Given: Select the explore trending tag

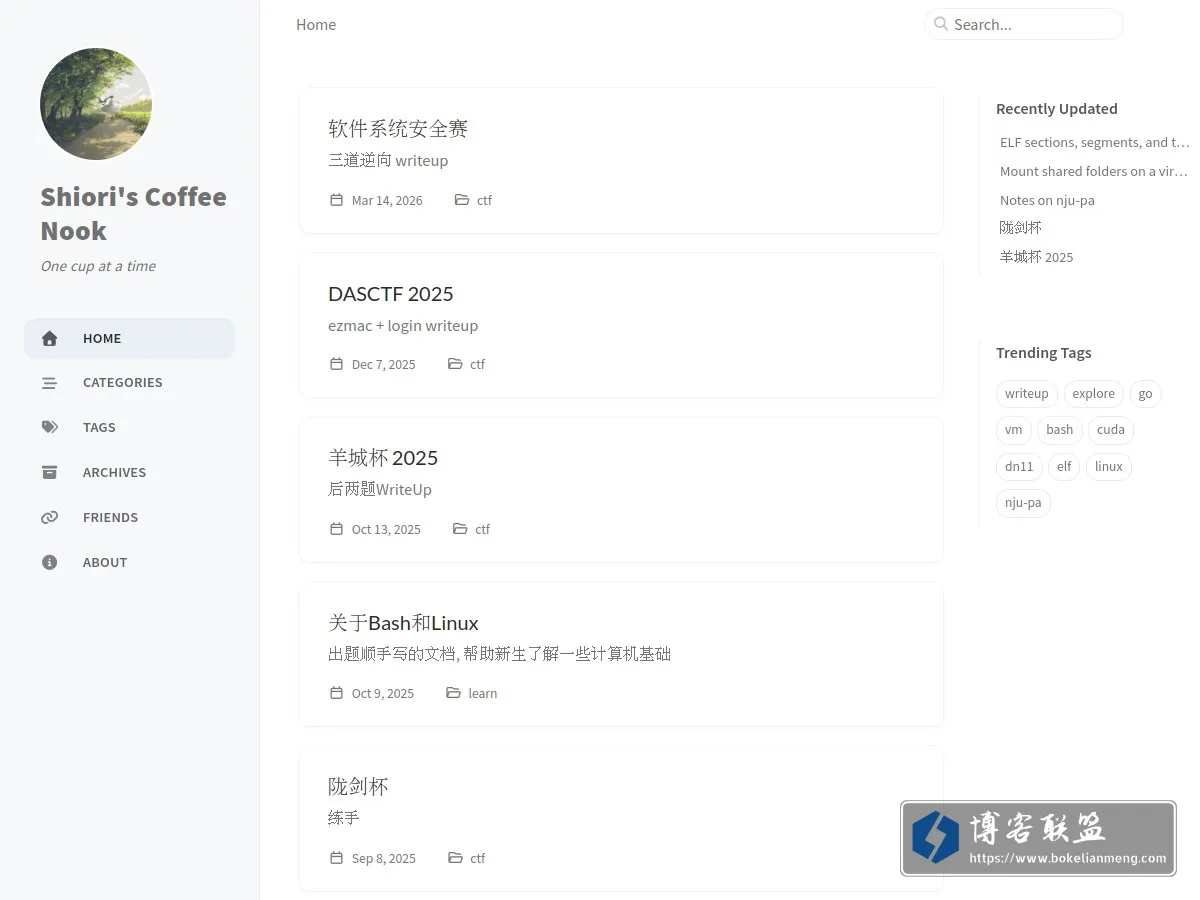Looking at the screenshot, I should coord(1094,394).
